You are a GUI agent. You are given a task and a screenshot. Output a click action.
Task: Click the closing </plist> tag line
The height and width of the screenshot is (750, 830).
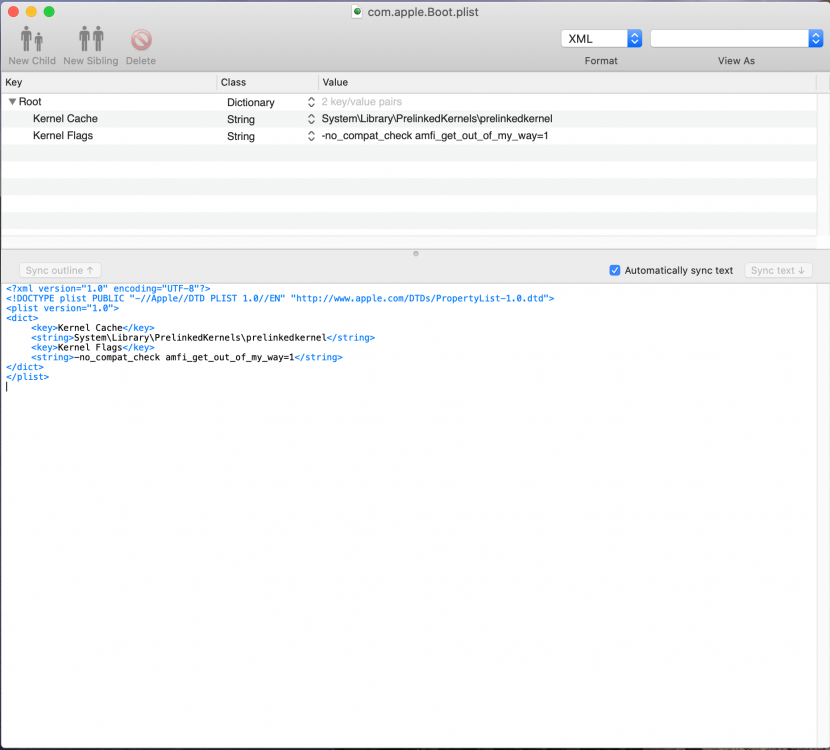coord(28,377)
